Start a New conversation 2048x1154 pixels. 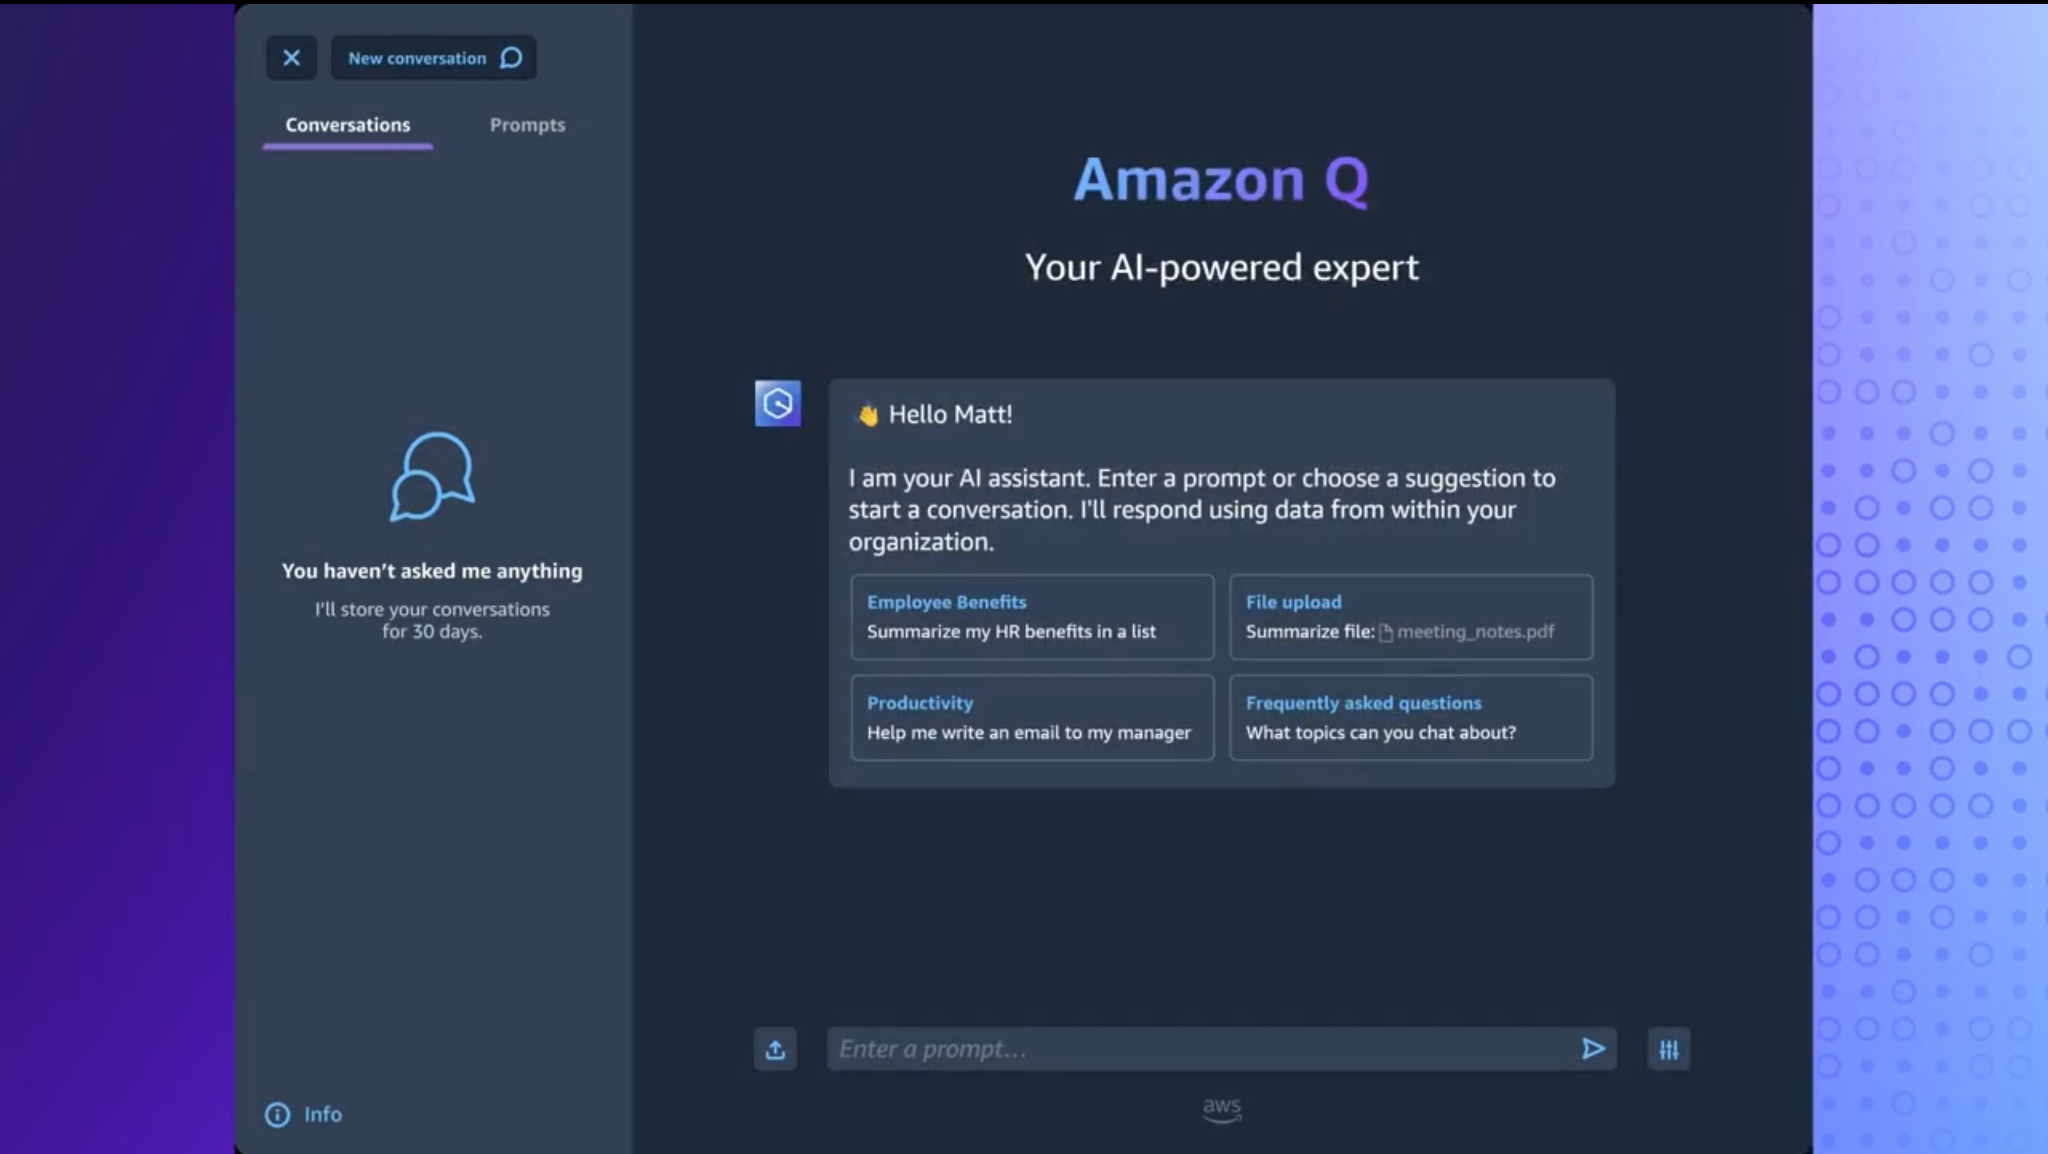point(433,58)
